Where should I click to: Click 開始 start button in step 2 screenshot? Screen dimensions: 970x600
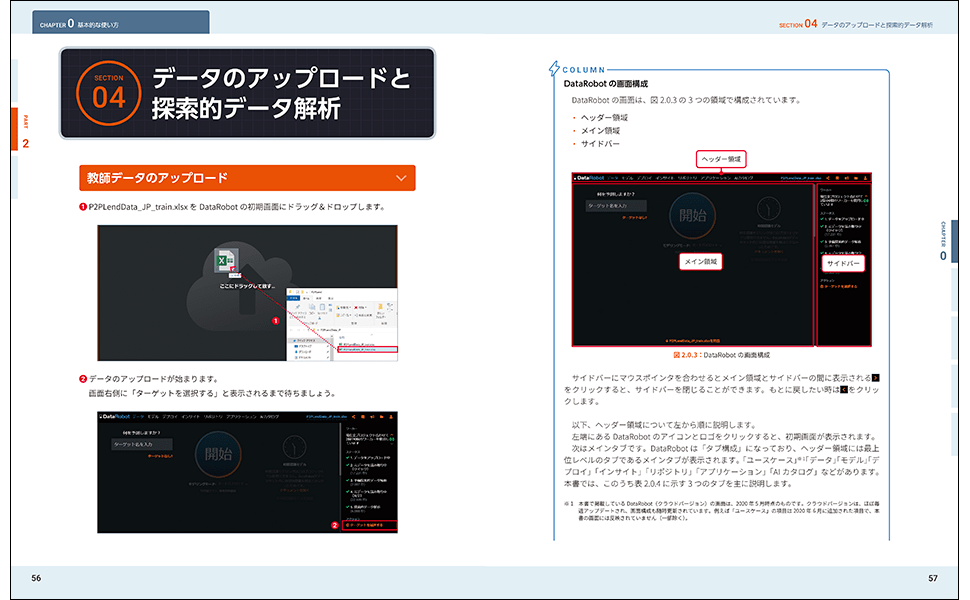coord(218,454)
